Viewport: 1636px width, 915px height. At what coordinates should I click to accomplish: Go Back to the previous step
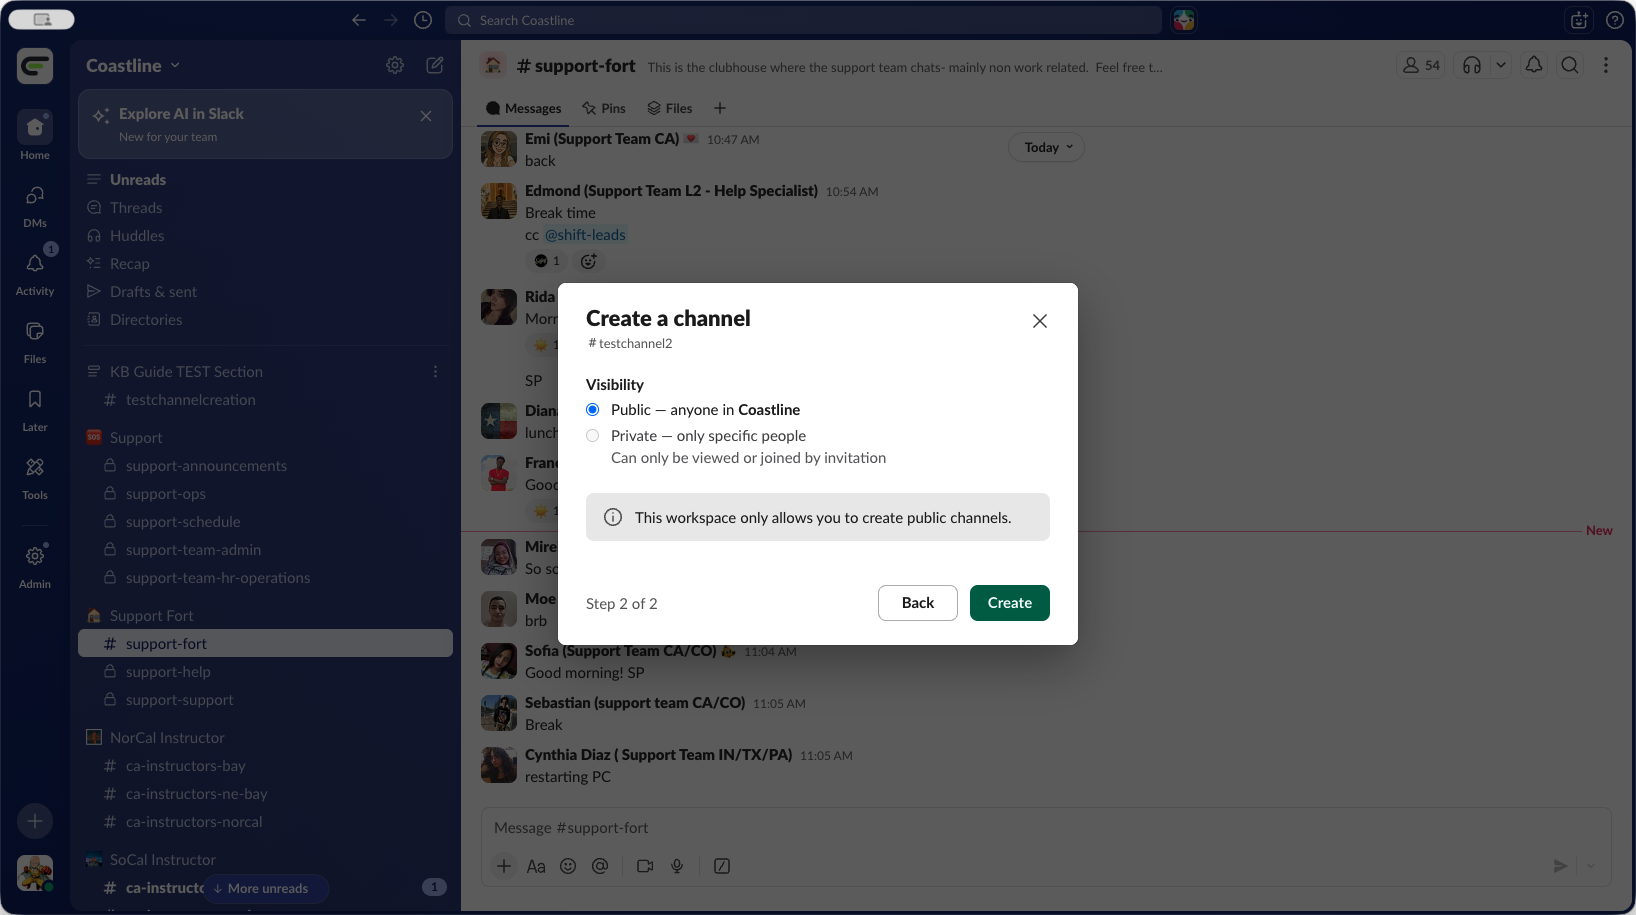[x=917, y=603]
